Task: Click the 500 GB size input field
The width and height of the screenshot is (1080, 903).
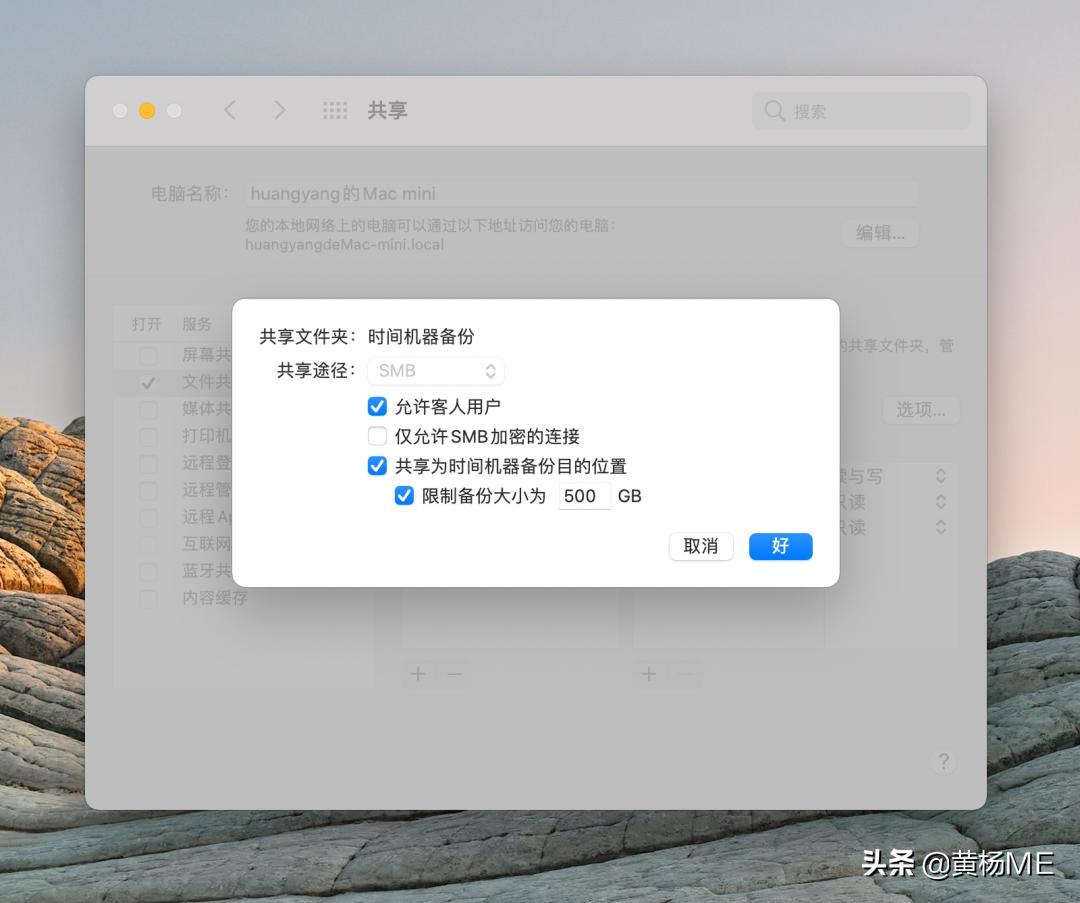Action: click(584, 495)
